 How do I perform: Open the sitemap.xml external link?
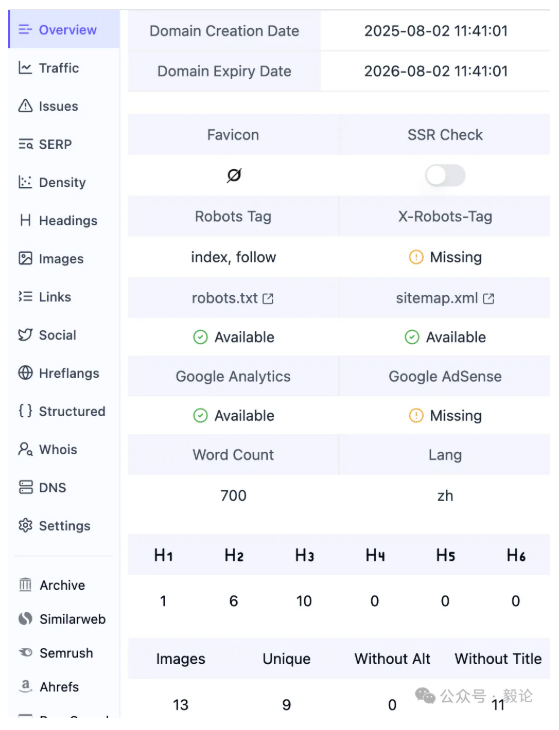(445, 298)
